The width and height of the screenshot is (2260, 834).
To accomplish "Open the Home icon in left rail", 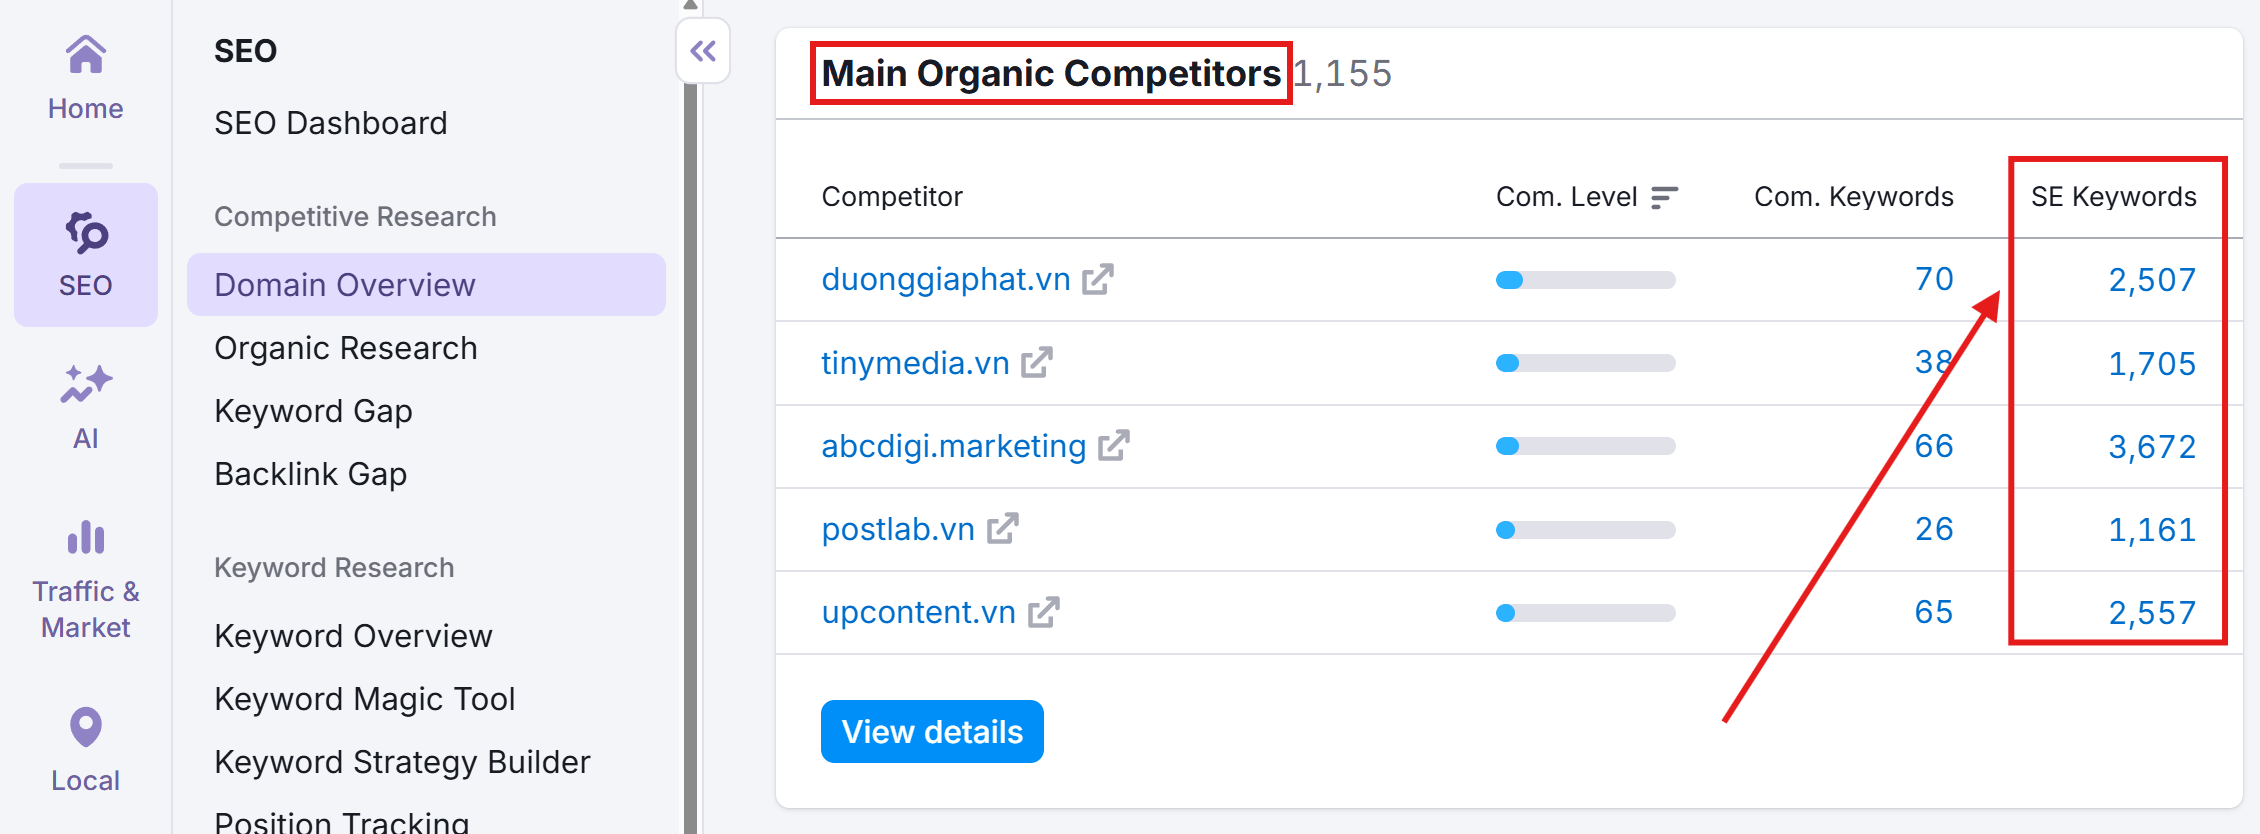I will [86, 56].
